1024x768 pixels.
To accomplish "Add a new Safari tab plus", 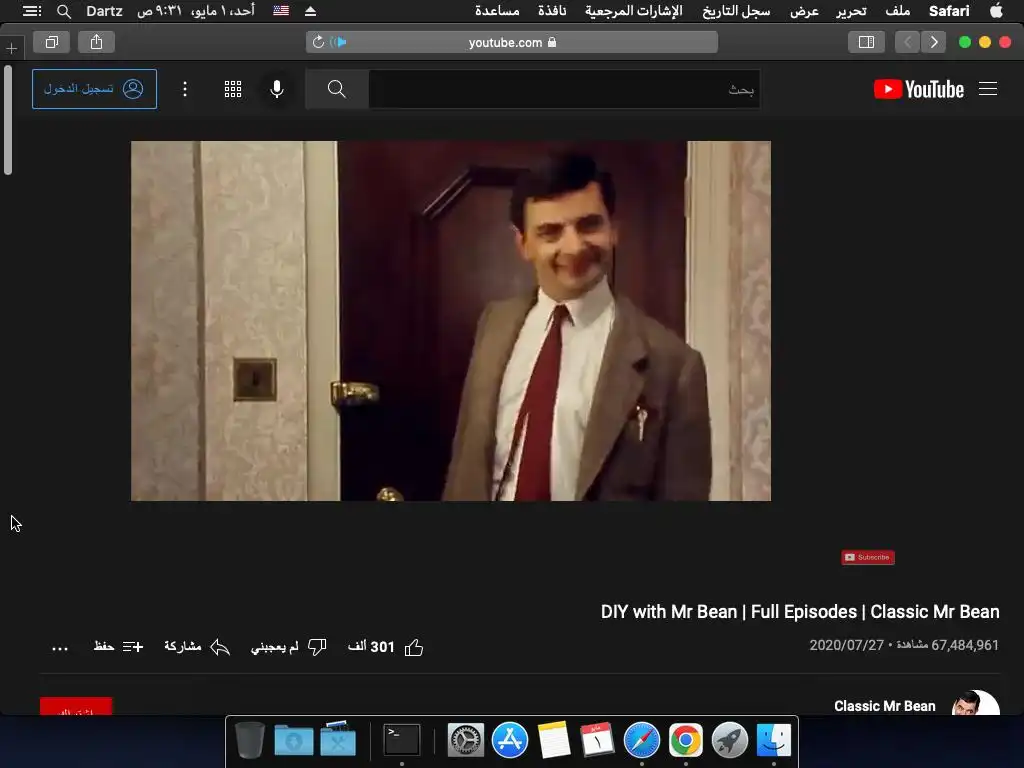I will tap(12, 48).
